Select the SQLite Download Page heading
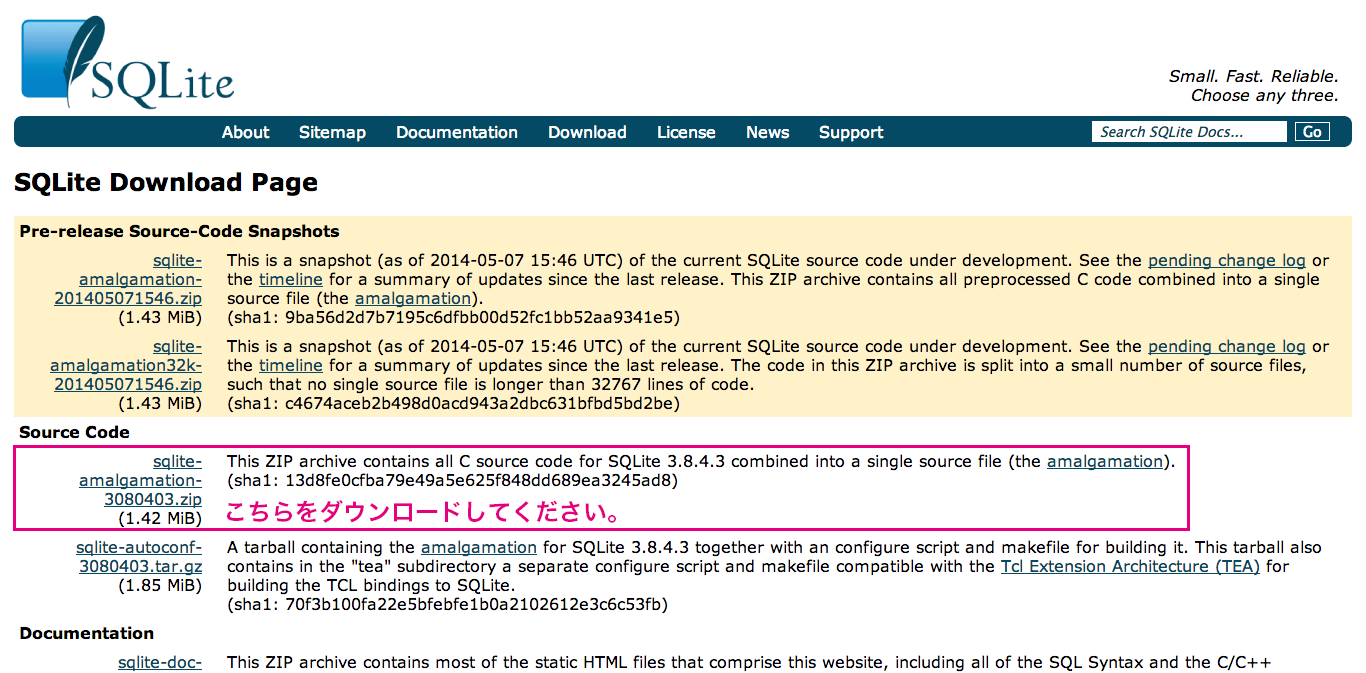This screenshot has width=1366, height=673. coord(166,183)
